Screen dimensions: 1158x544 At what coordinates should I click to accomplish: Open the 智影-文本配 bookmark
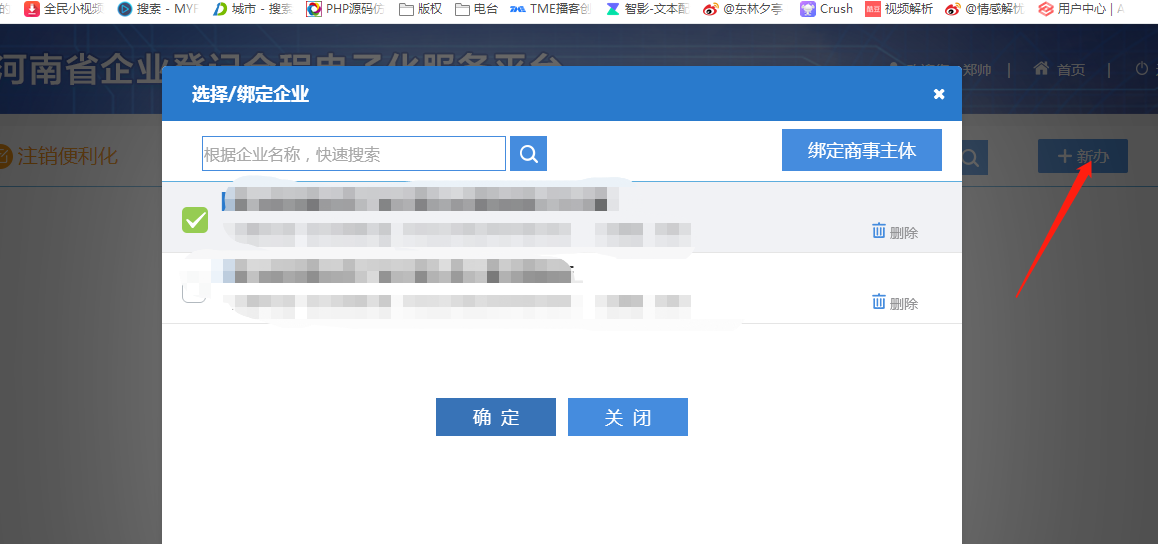point(647,9)
